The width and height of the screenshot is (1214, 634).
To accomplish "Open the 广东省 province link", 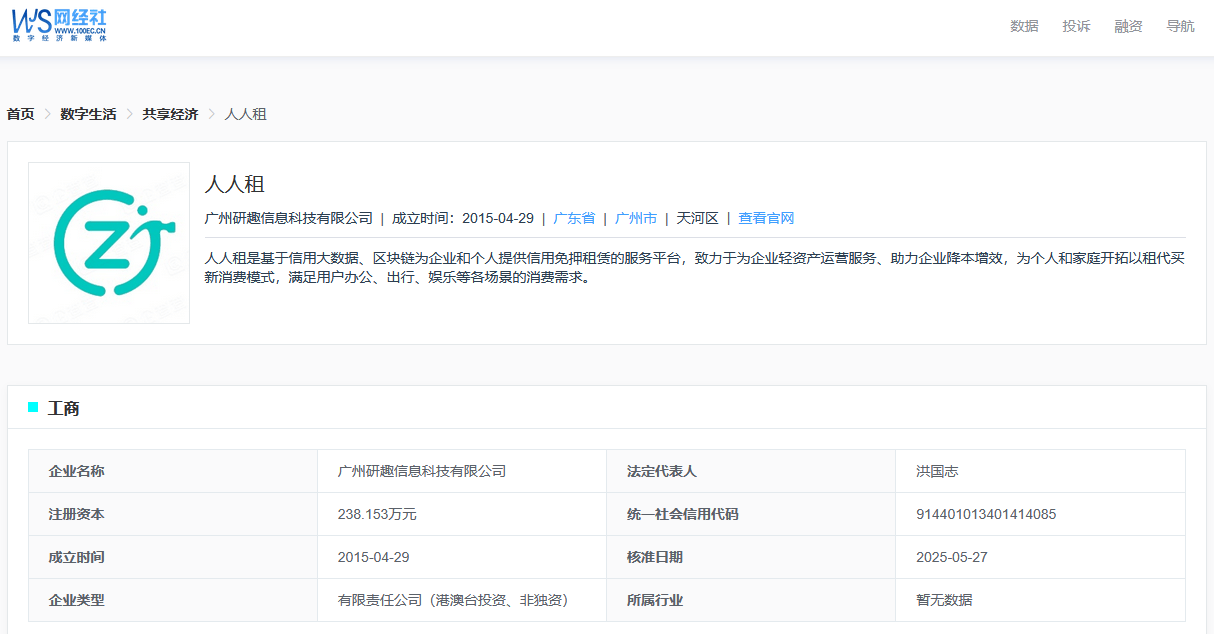I will coord(574,218).
